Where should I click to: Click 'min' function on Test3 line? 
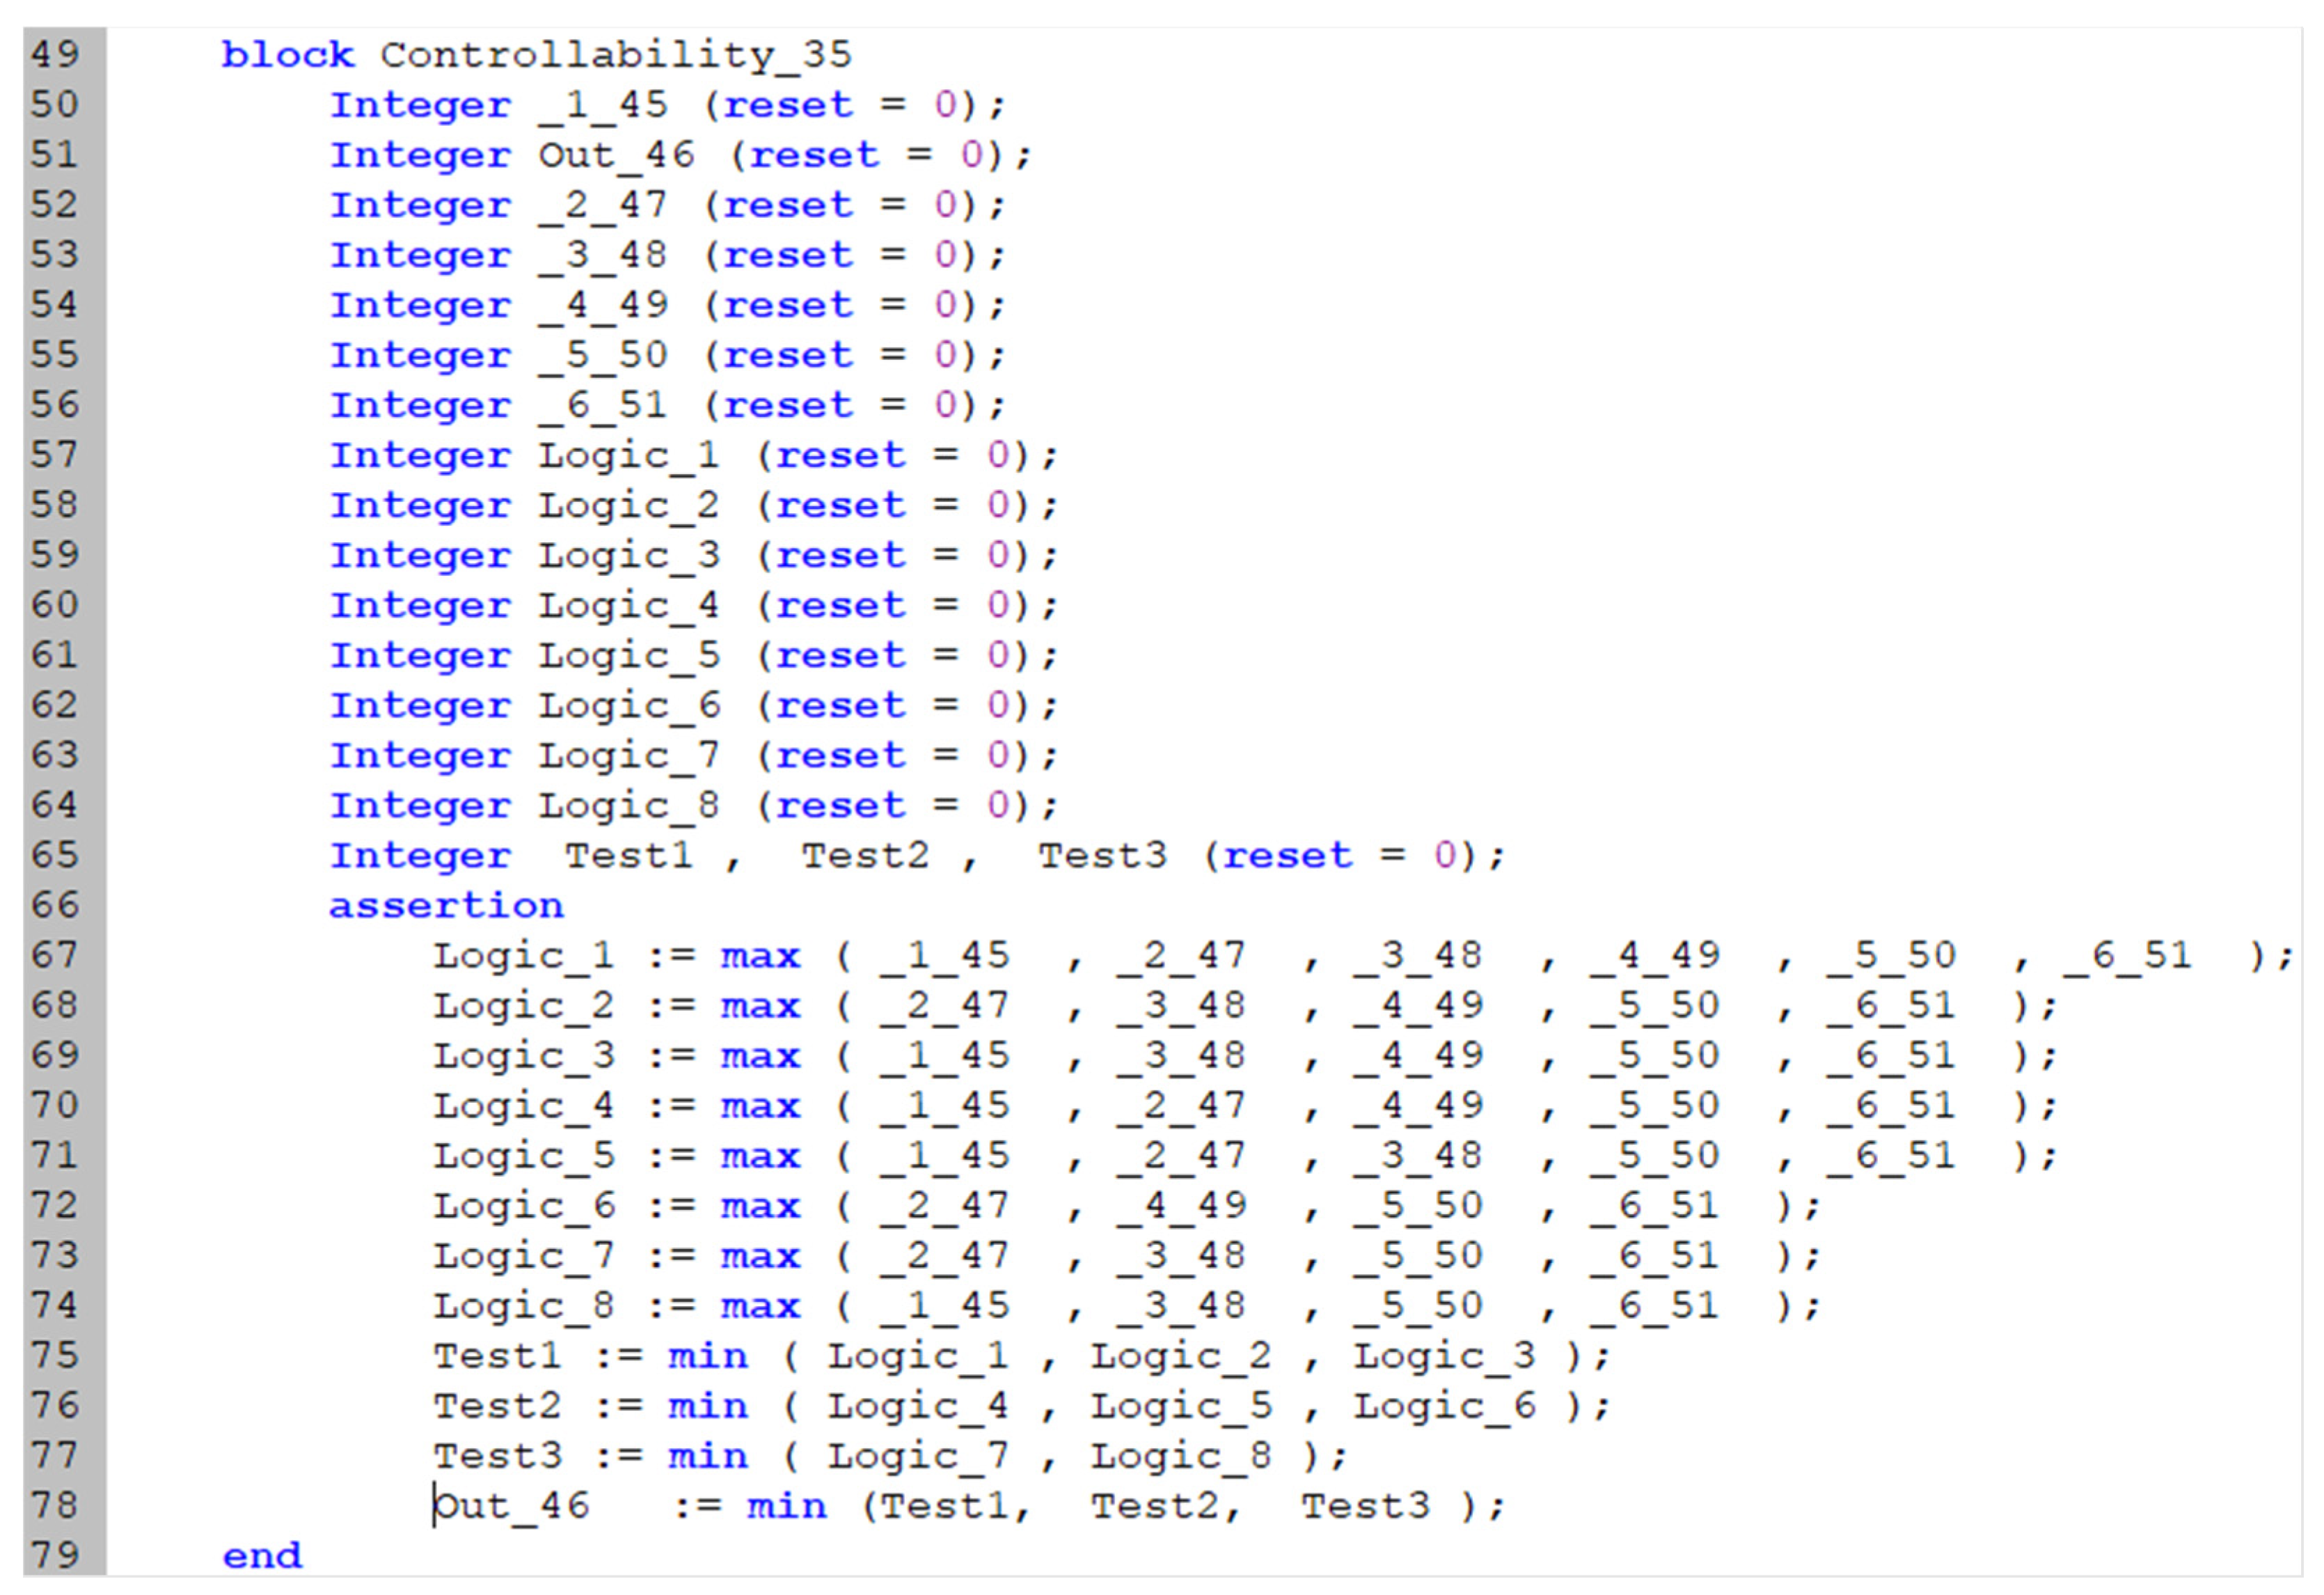click(708, 1456)
